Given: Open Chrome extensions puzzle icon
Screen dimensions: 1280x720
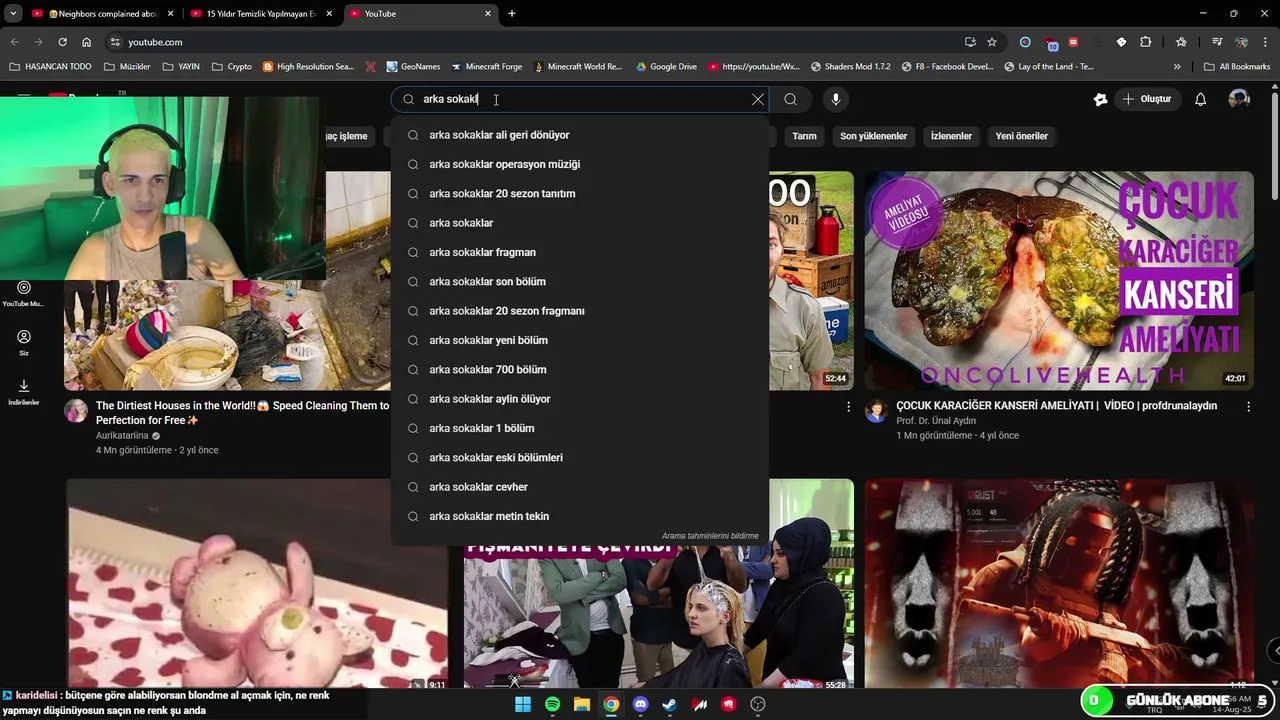Looking at the screenshot, I should [x=1146, y=42].
